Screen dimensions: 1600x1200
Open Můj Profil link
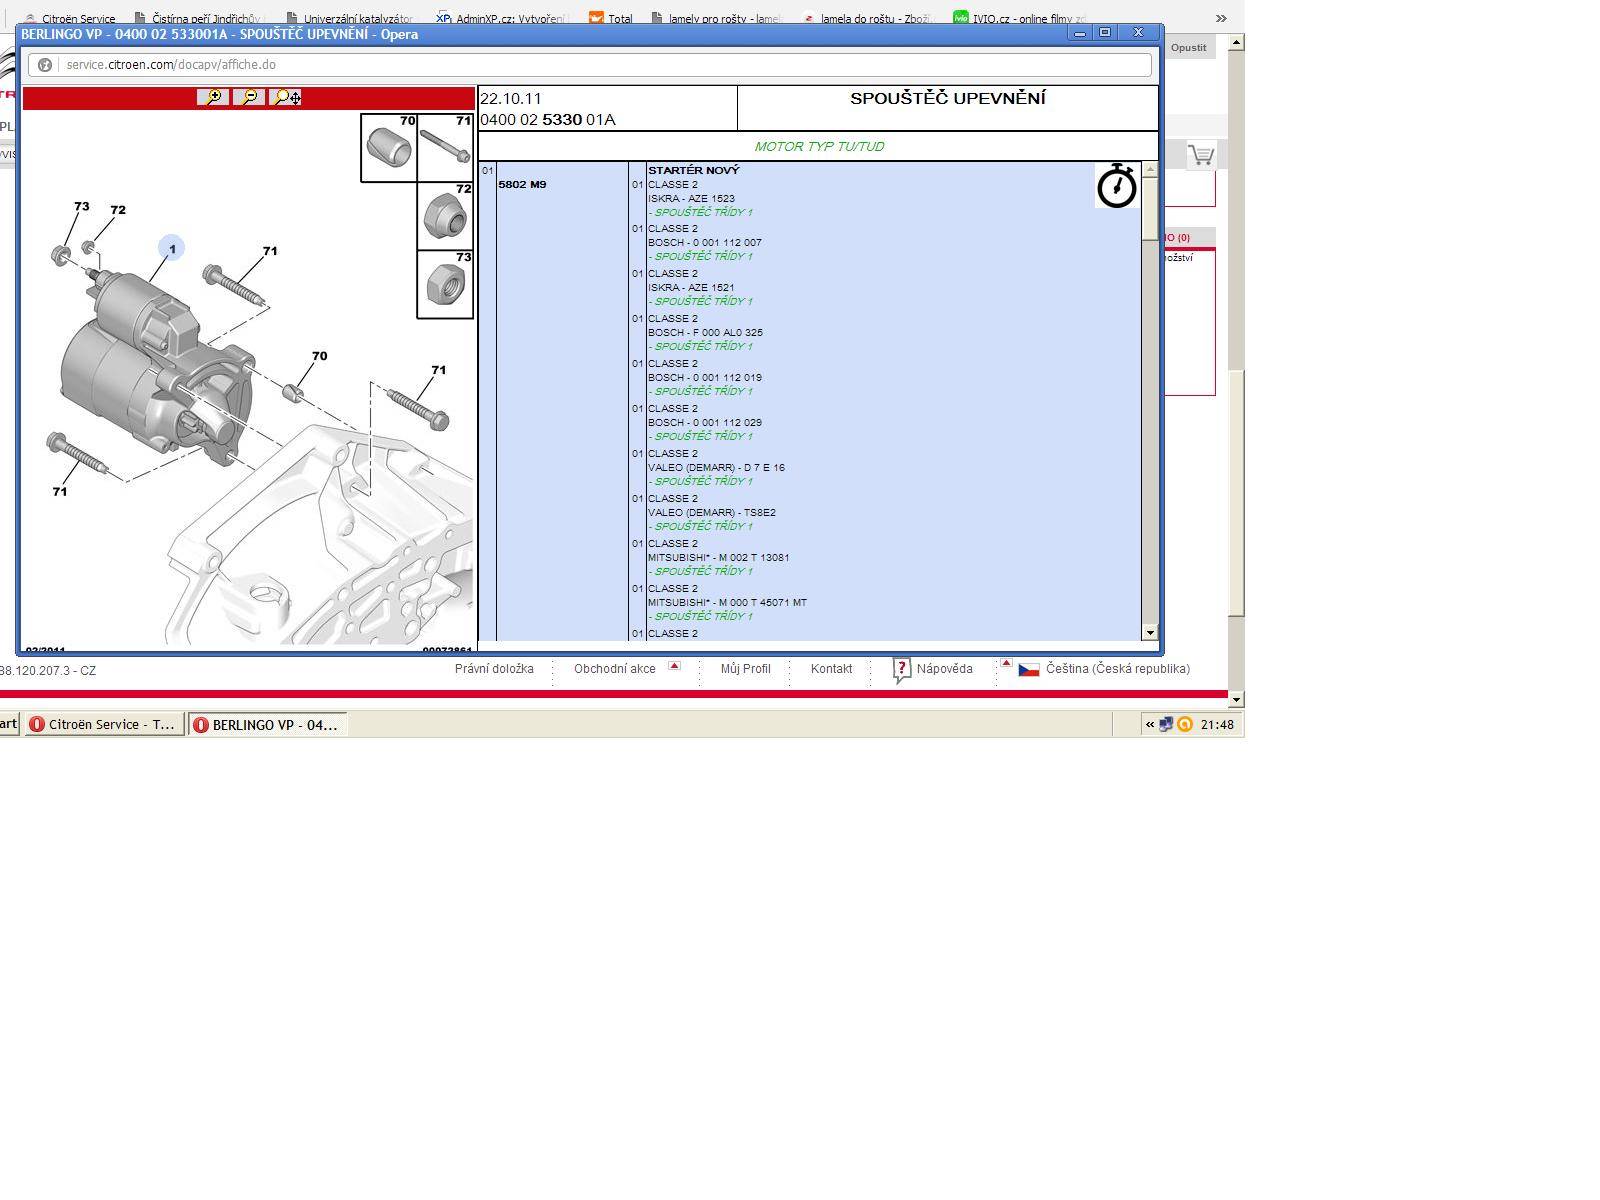pyautogui.click(x=746, y=669)
